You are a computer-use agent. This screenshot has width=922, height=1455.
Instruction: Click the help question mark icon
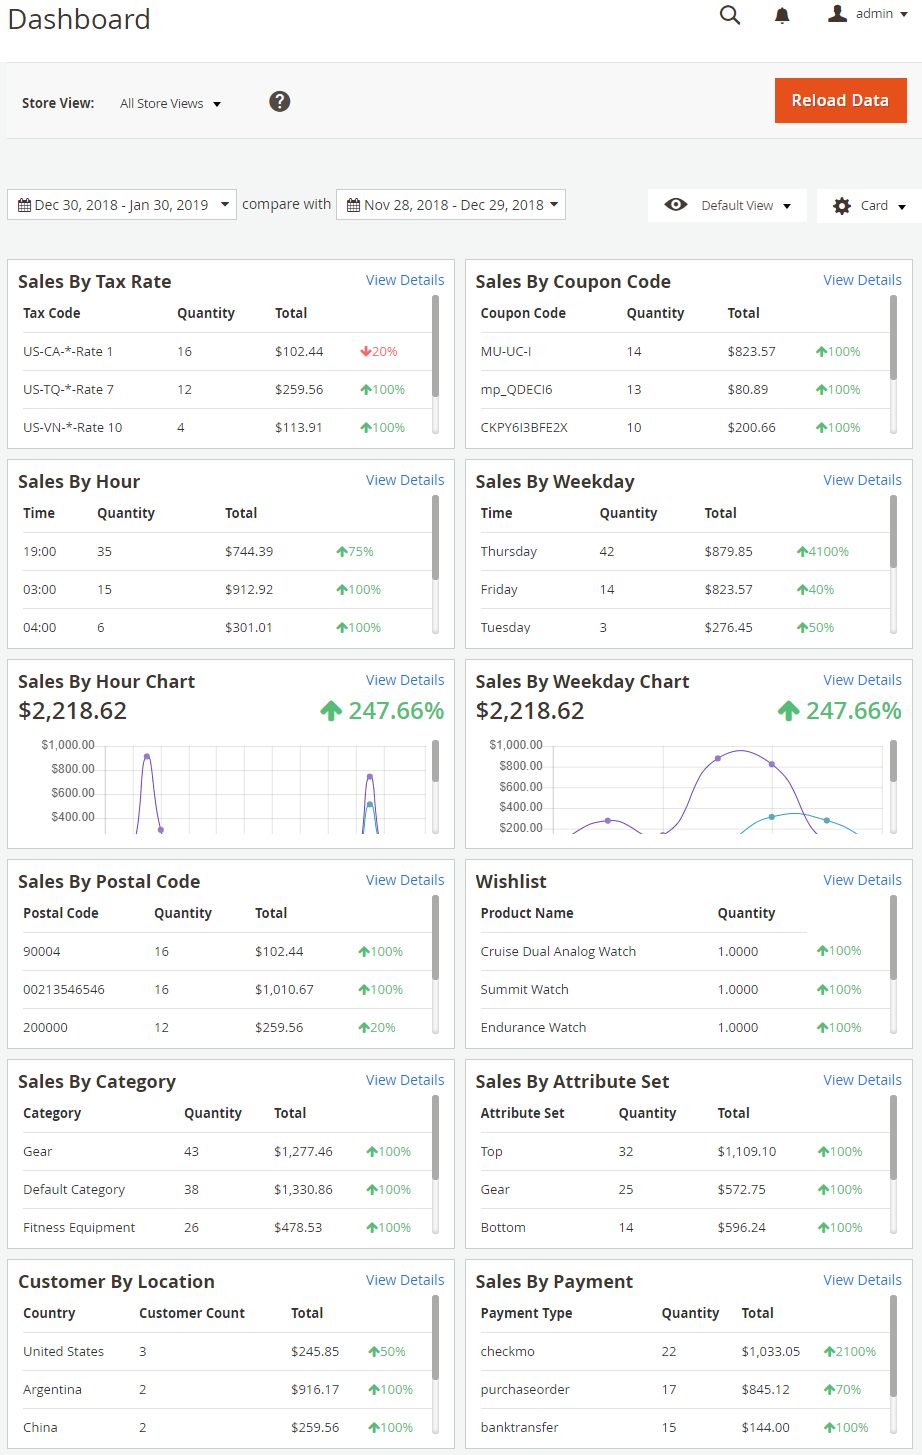(x=280, y=101)
